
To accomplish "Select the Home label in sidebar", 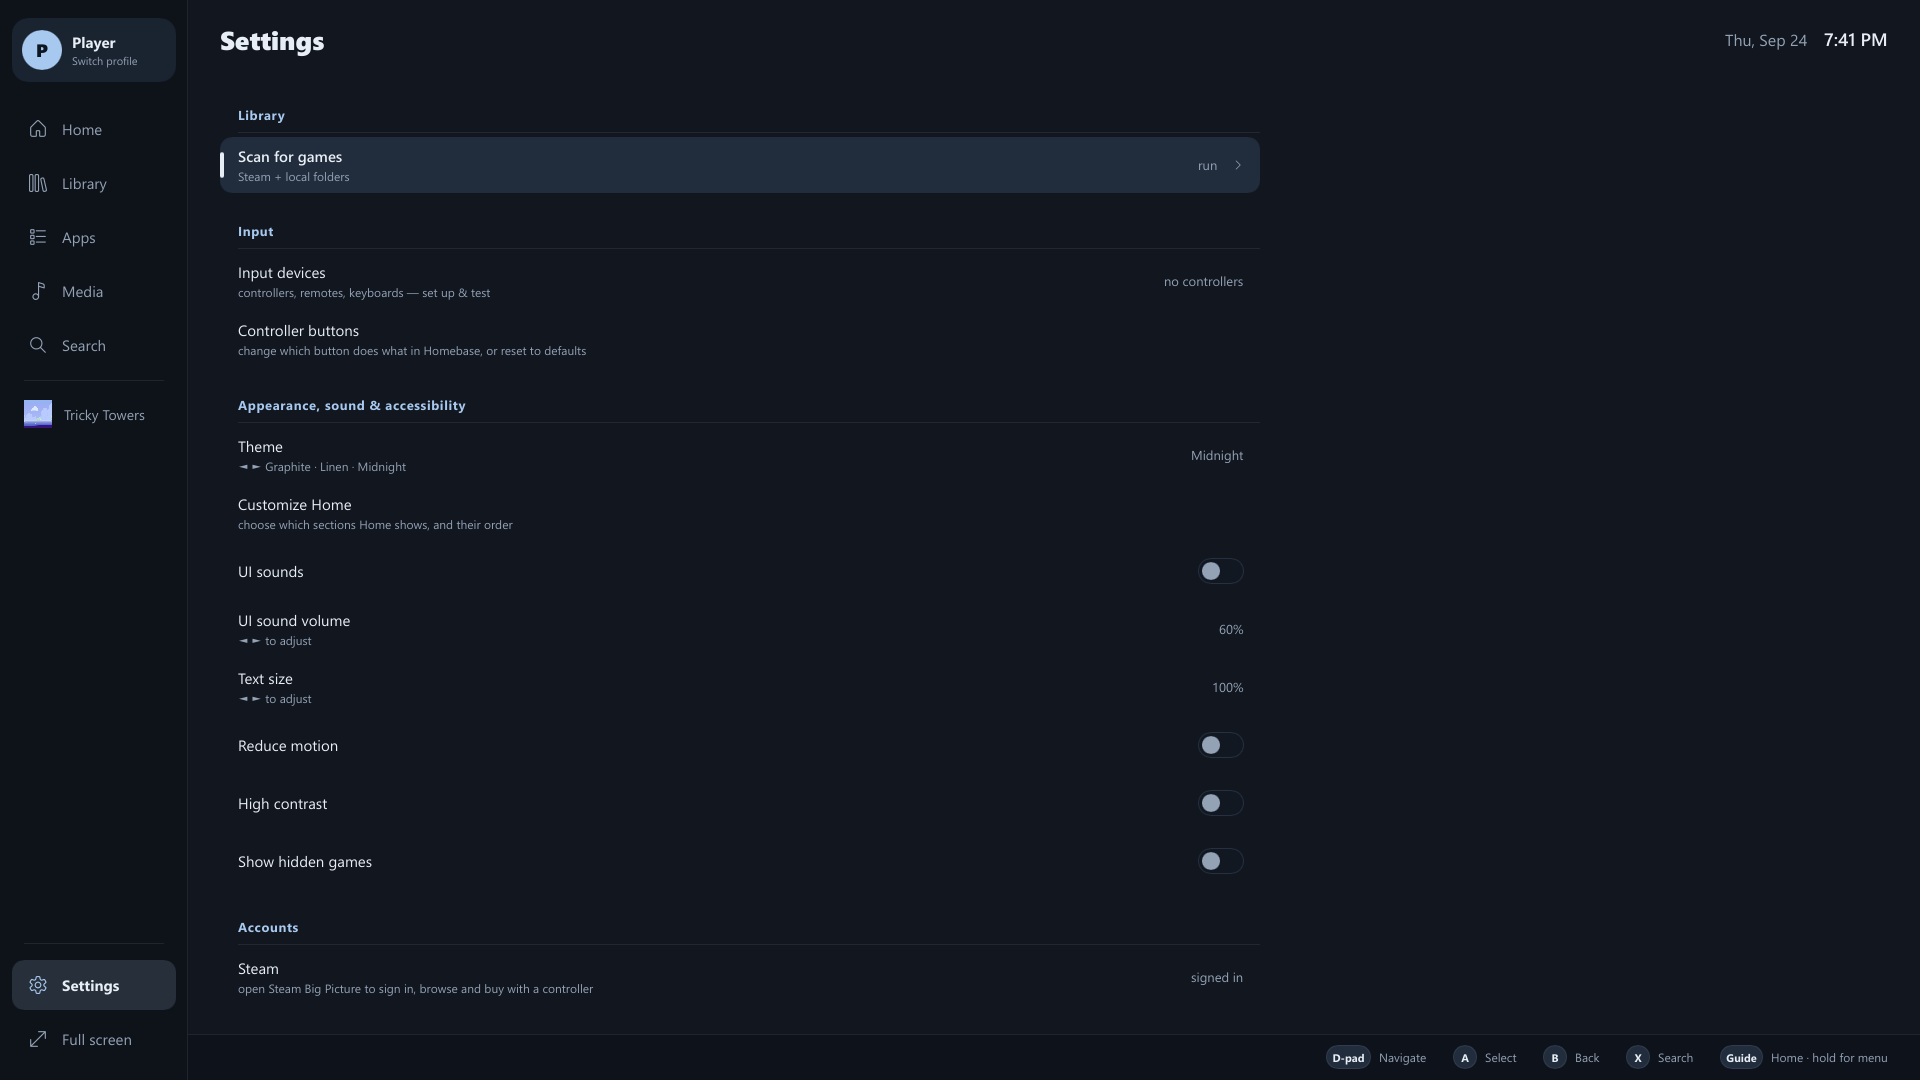I will pyautogui.click(x=82, y=129).
